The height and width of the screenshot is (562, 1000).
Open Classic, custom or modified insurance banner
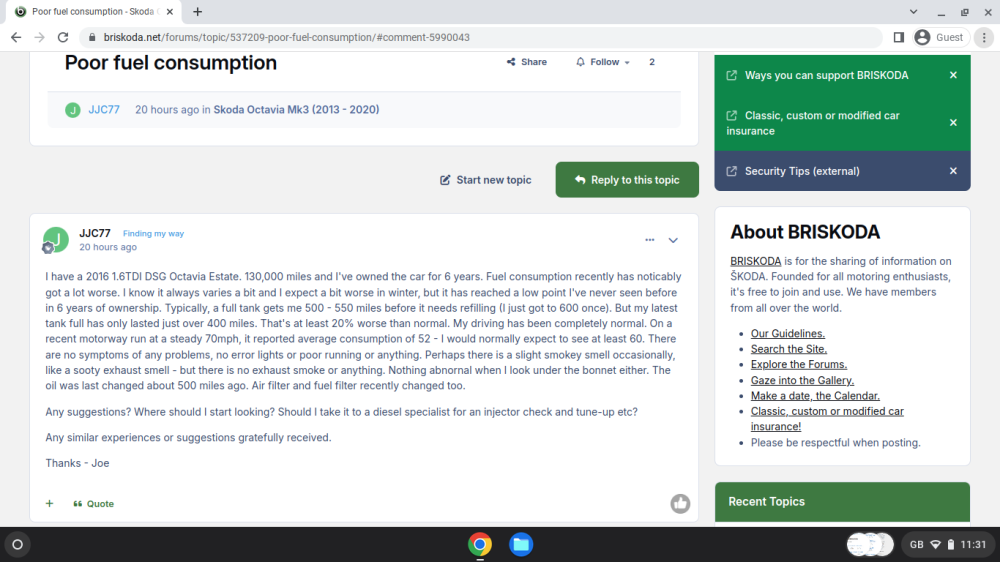tap(813, 123)
